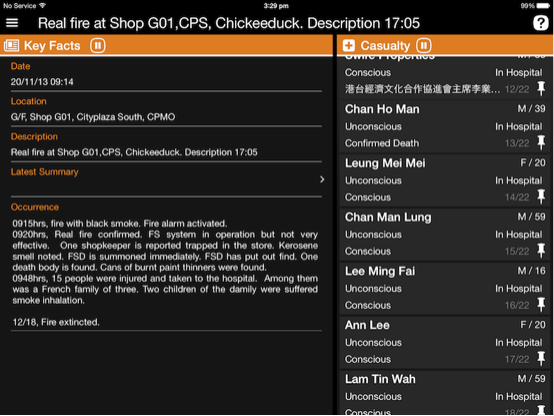Click the Casualty plus icon

click(348, 46)
